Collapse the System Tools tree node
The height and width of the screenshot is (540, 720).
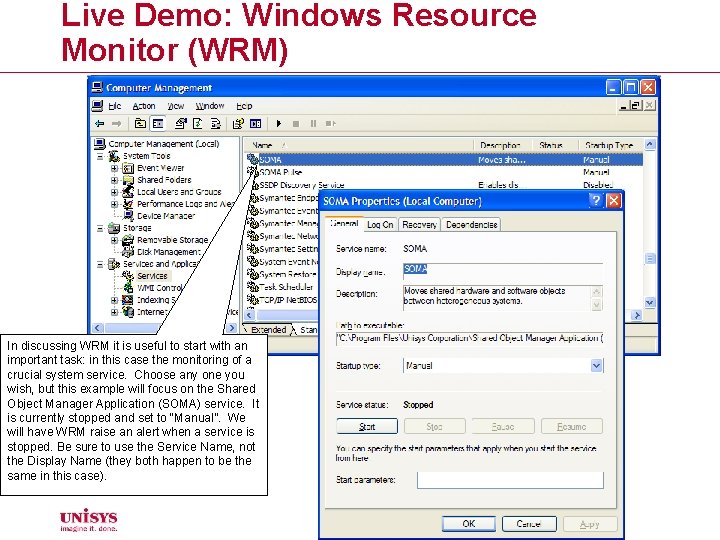pos(100,157)
